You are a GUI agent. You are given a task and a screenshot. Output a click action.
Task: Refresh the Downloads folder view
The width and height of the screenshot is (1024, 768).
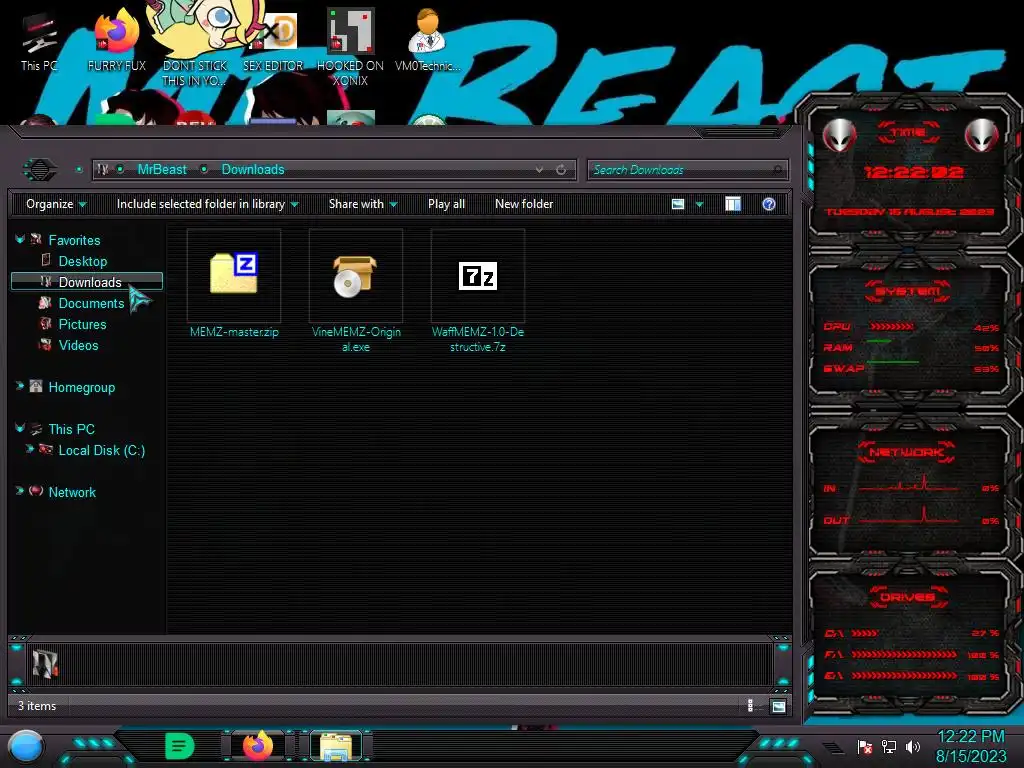[x=561, y=170]
